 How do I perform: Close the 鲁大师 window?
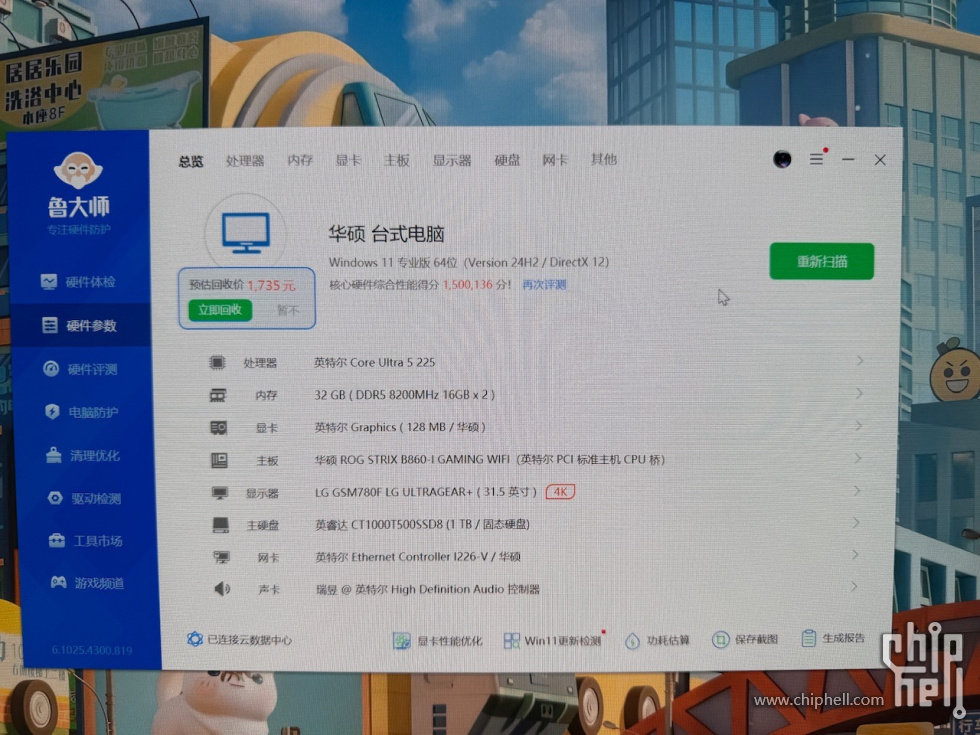880,160
